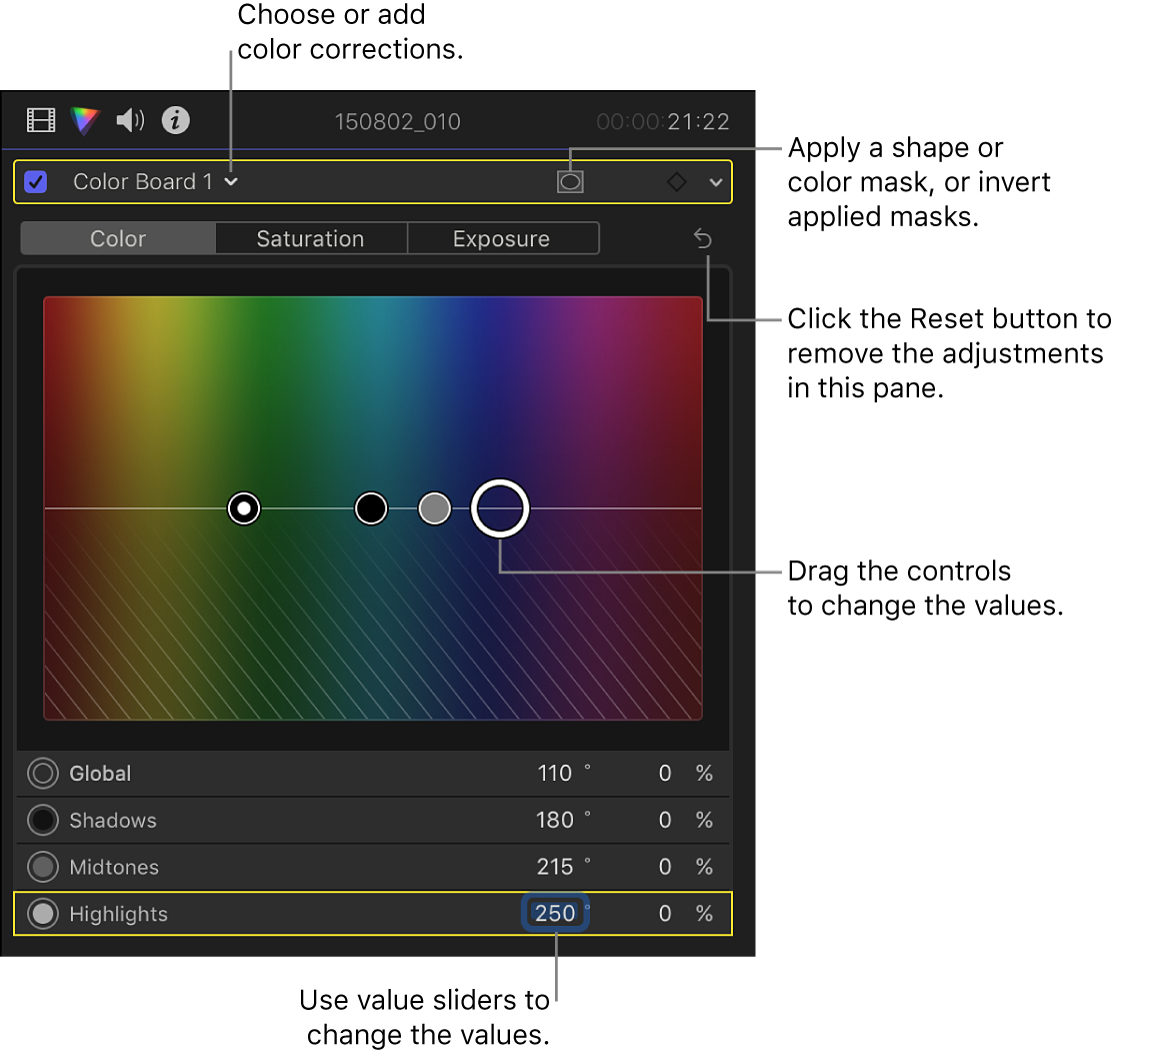Switch to the Saturation tab
The image size is (1165, 1056).
[310, 238]
